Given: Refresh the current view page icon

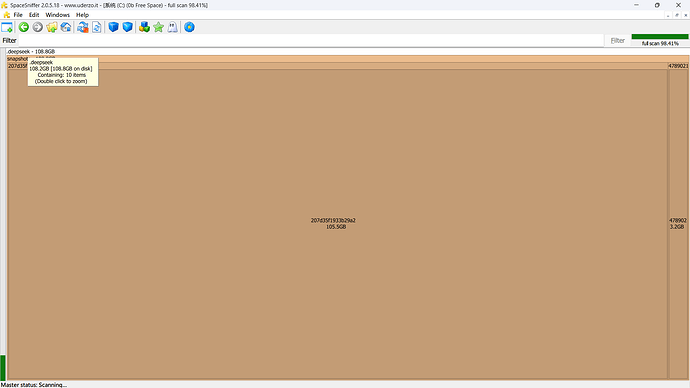Looking at the screenshot, I should coord(97,27).
